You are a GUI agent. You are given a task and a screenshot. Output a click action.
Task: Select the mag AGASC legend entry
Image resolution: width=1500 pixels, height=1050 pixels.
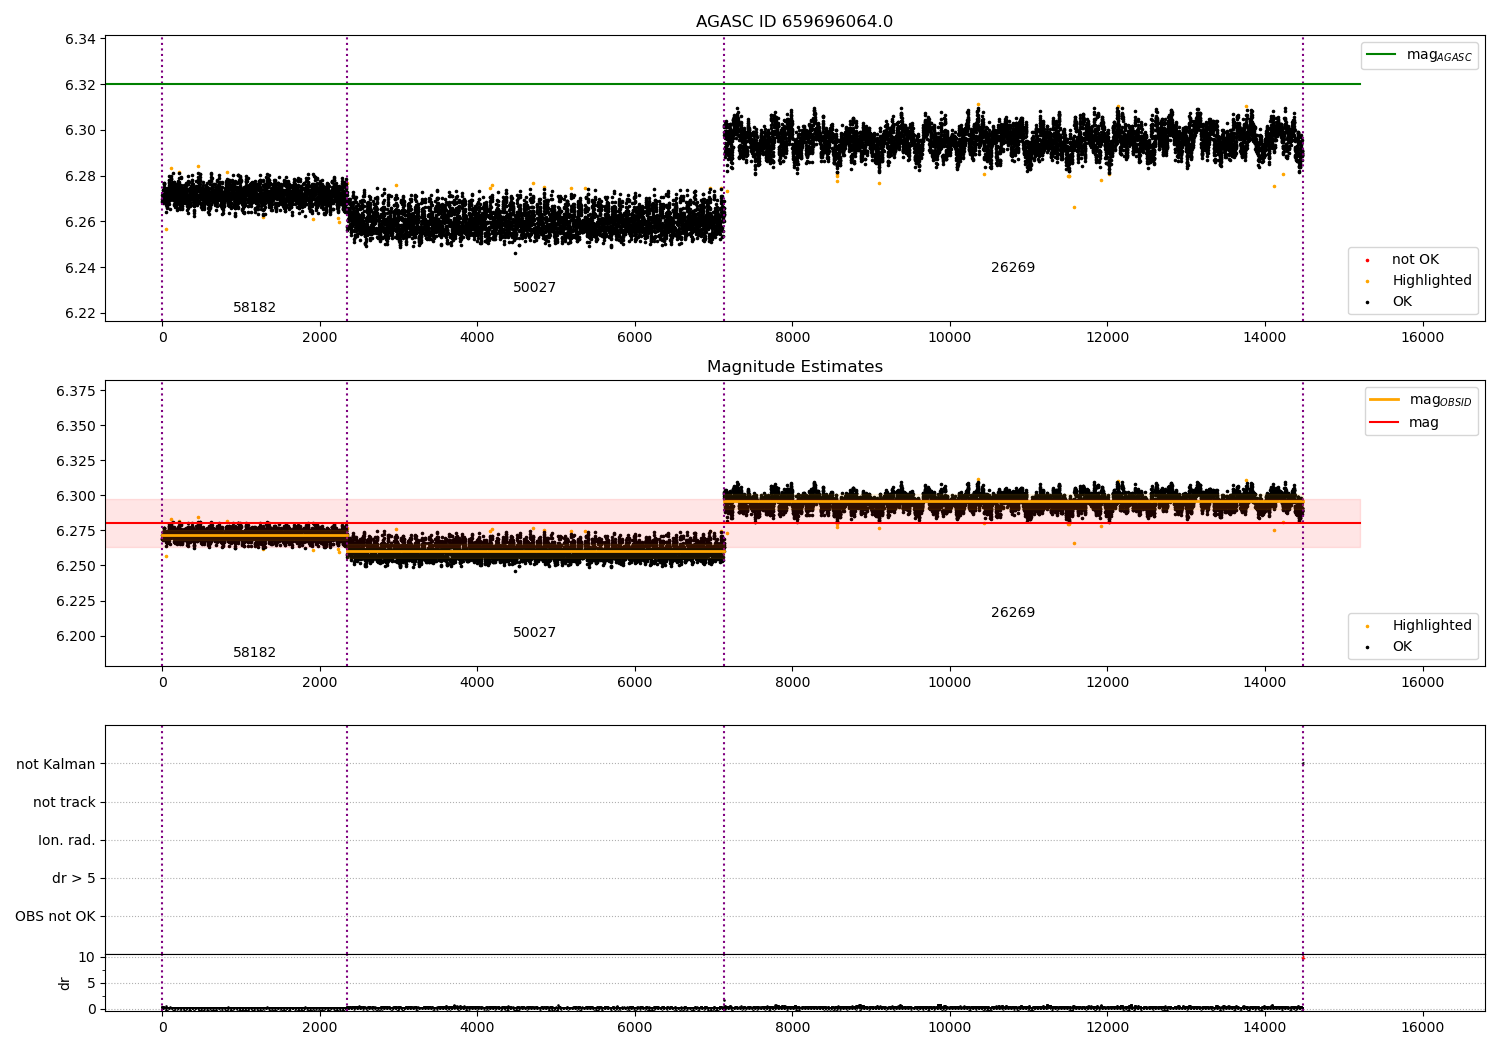click(1419, 55)
